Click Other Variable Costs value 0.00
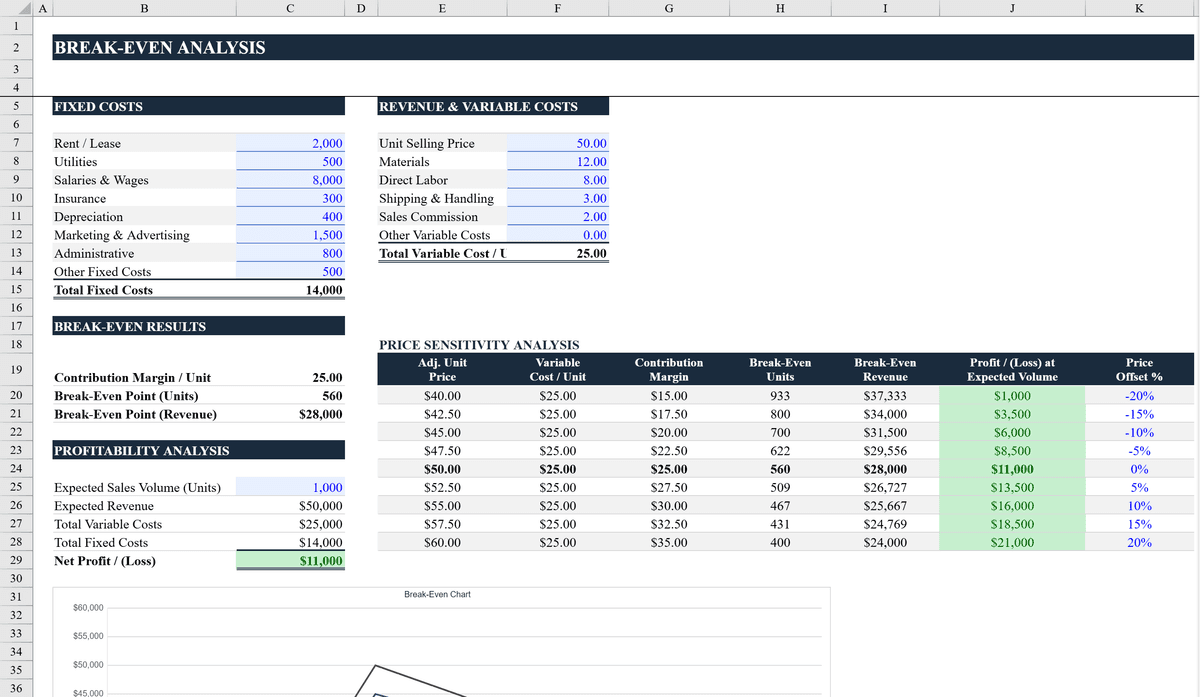 point(557,235)
